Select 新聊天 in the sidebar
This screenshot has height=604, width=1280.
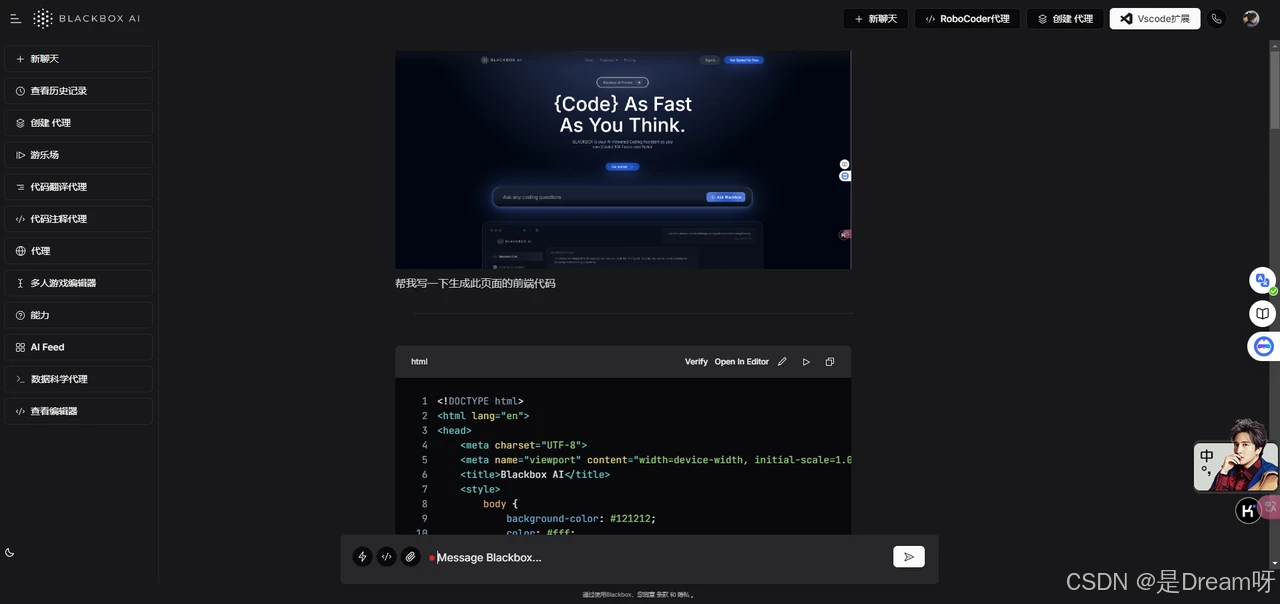click(79, 59)
